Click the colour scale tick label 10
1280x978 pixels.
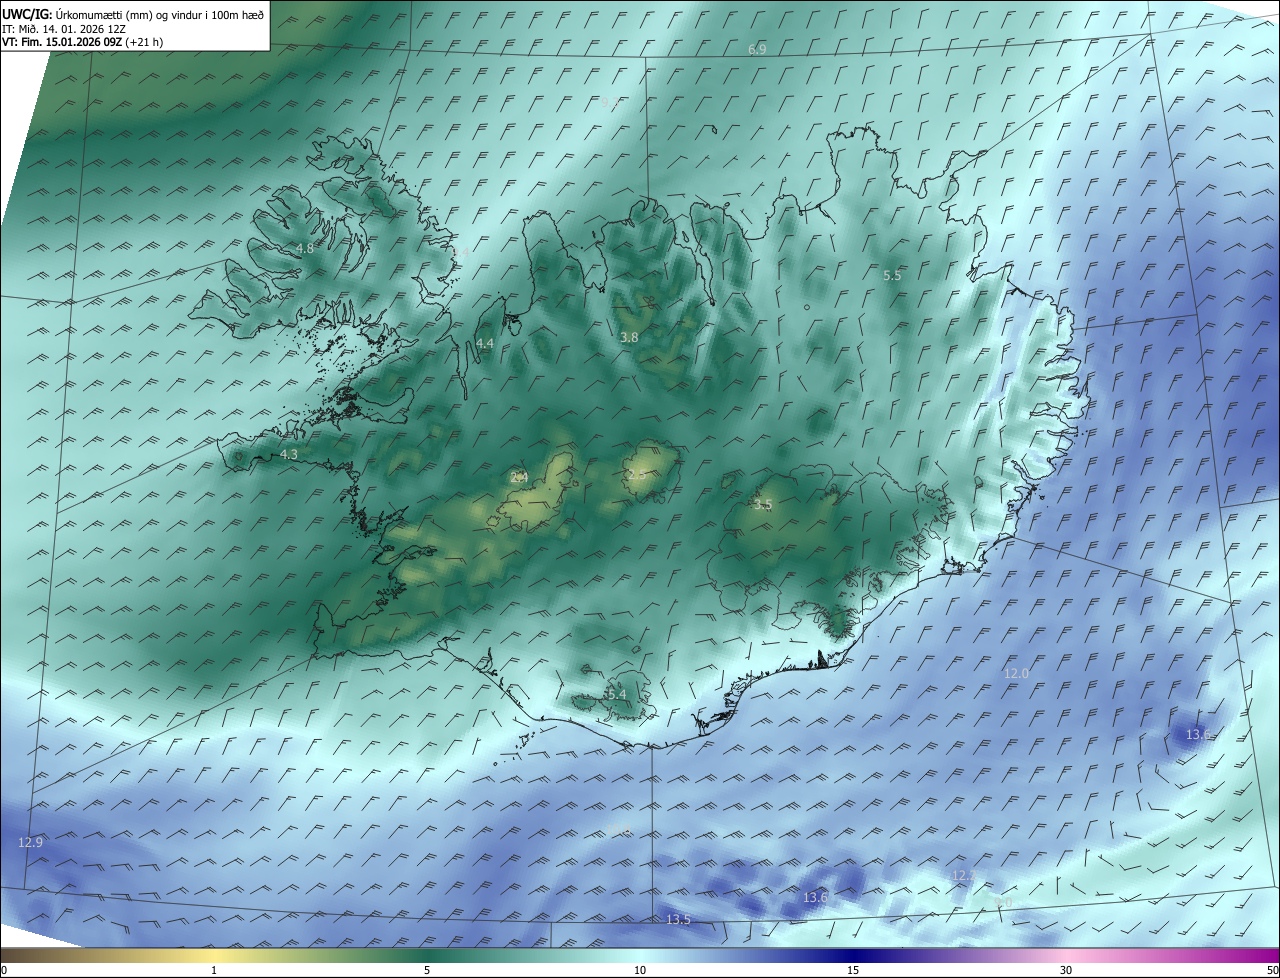640,970
